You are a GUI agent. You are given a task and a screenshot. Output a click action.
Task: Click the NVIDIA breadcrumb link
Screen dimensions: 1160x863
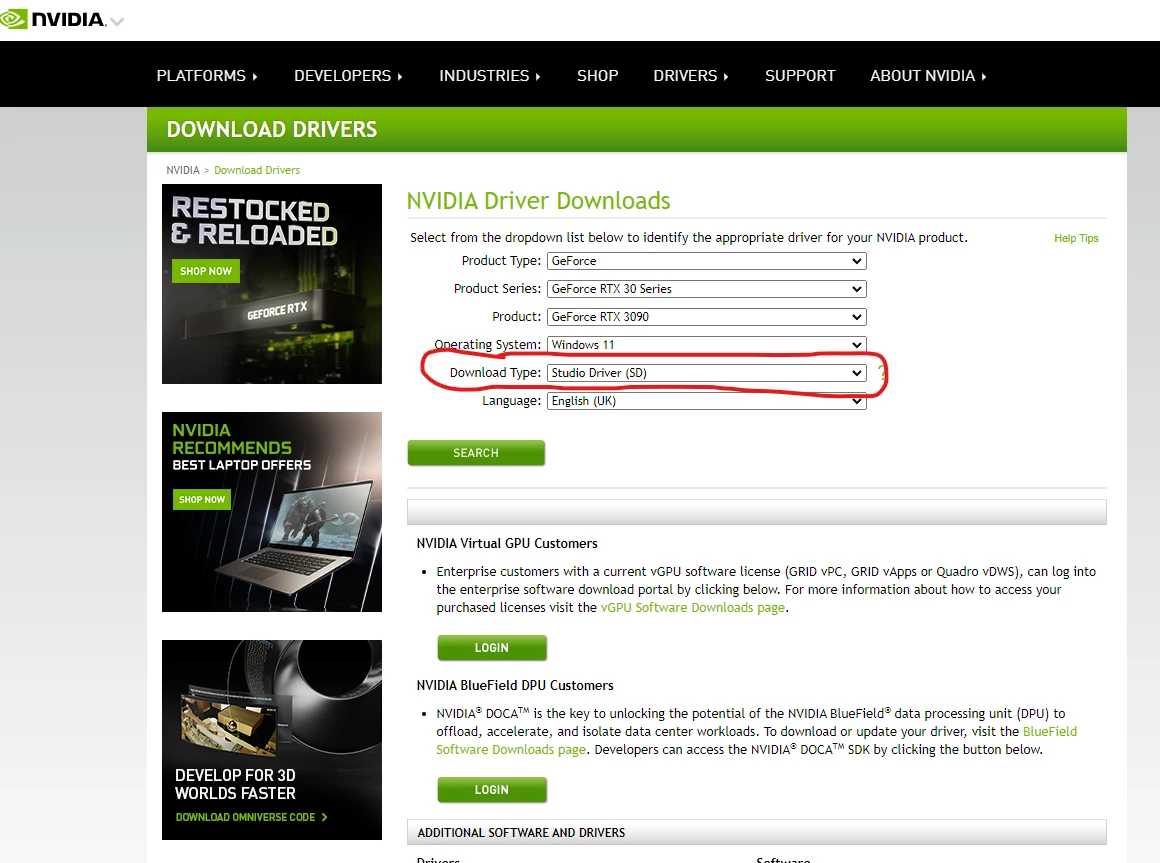pyautogui.click(x=183, y=170)
